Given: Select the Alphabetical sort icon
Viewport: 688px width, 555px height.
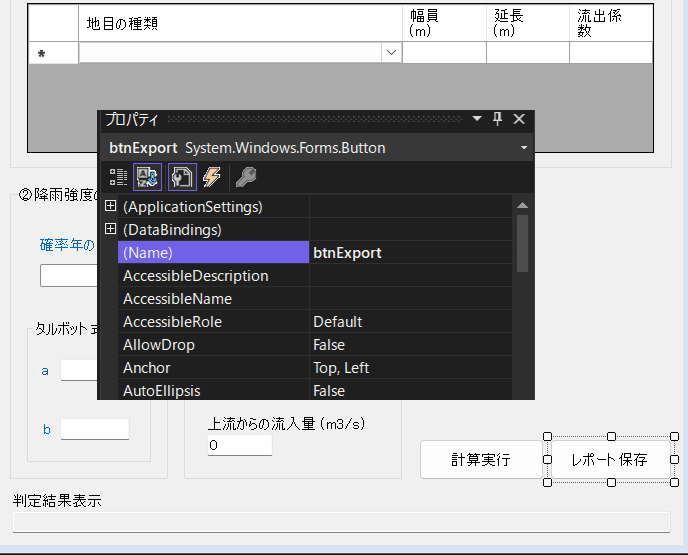Looking at the screenshot, I should click(x=148, y=177).
